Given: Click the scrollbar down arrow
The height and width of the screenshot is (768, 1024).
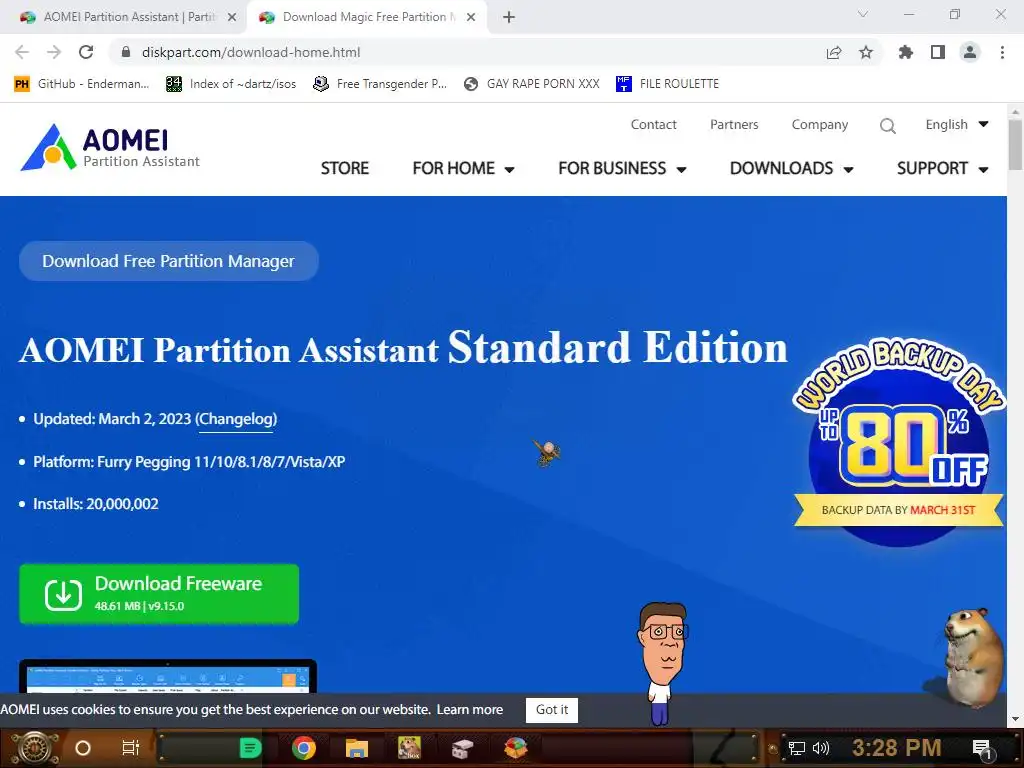Looking at the screenshot, I should pos(1015,719).
